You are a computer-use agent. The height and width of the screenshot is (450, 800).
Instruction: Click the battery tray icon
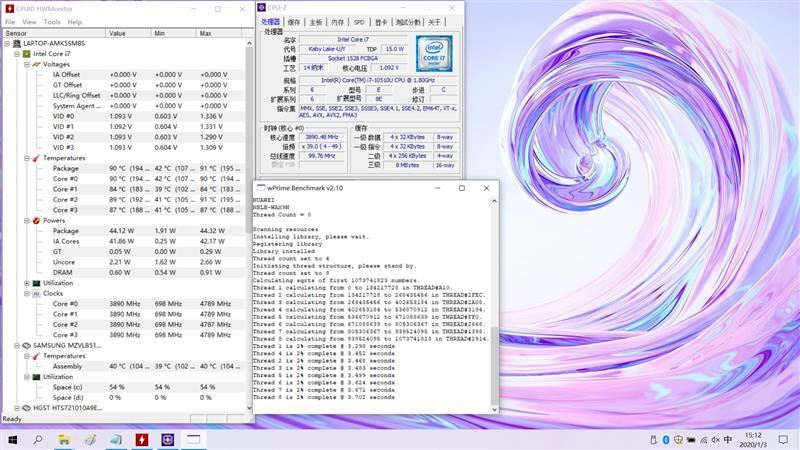691,440
